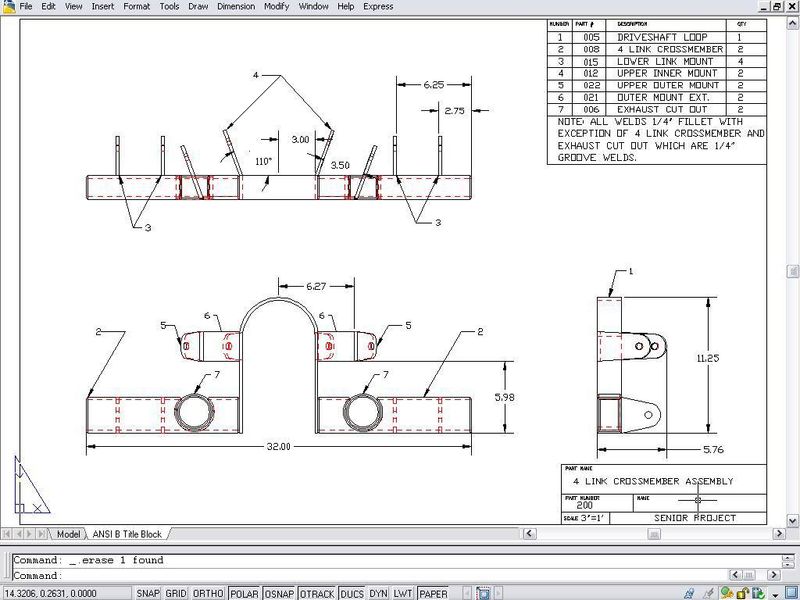Toggle LWT lineweight display button
Image resolution: width=800 pixels, height=600 pixels.
point(403,593)
